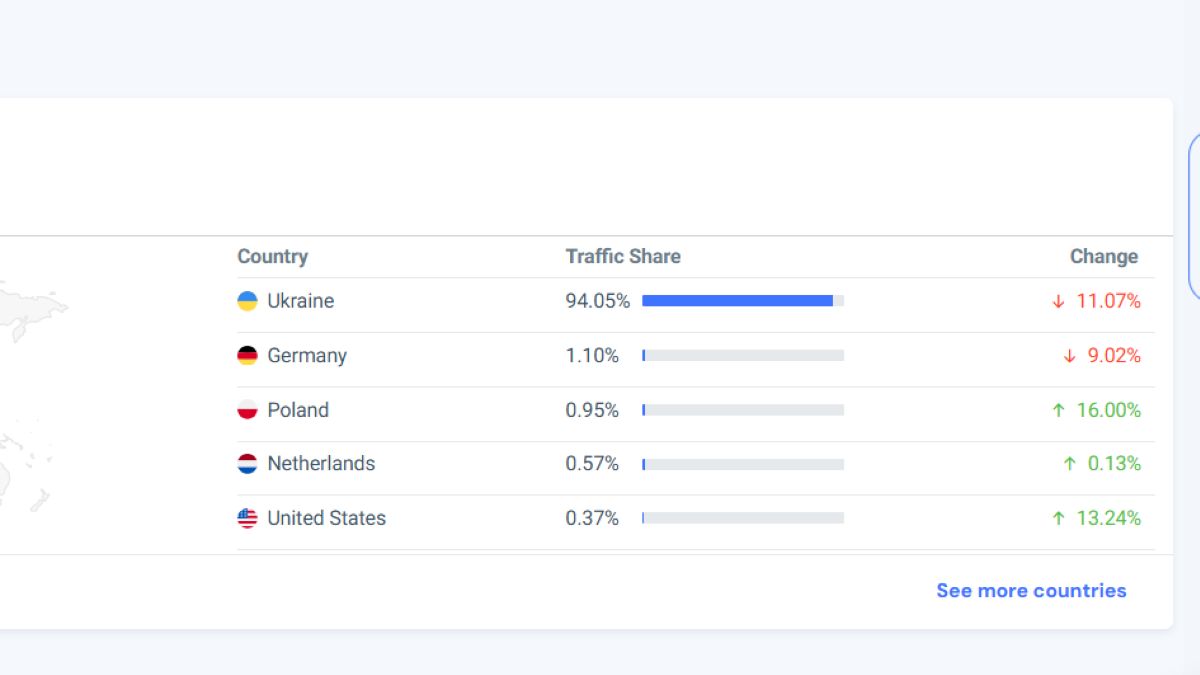Click the Country column header
This screenshot has width=1200, height=675.
(x=272, y=257)
